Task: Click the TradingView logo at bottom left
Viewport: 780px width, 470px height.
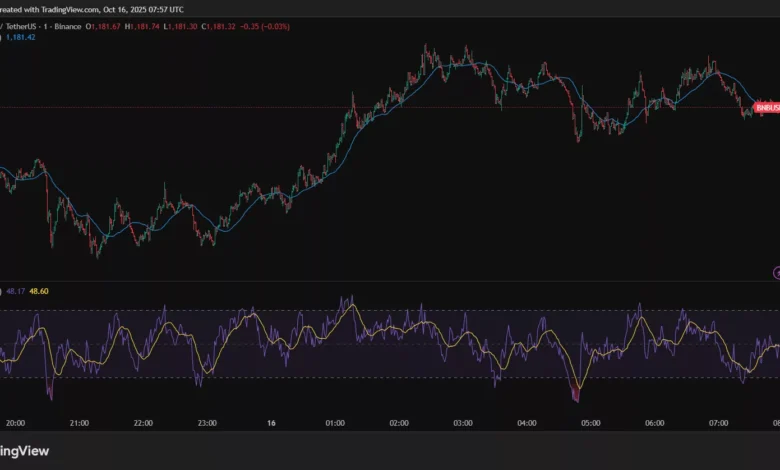Action: click(26, 450)
